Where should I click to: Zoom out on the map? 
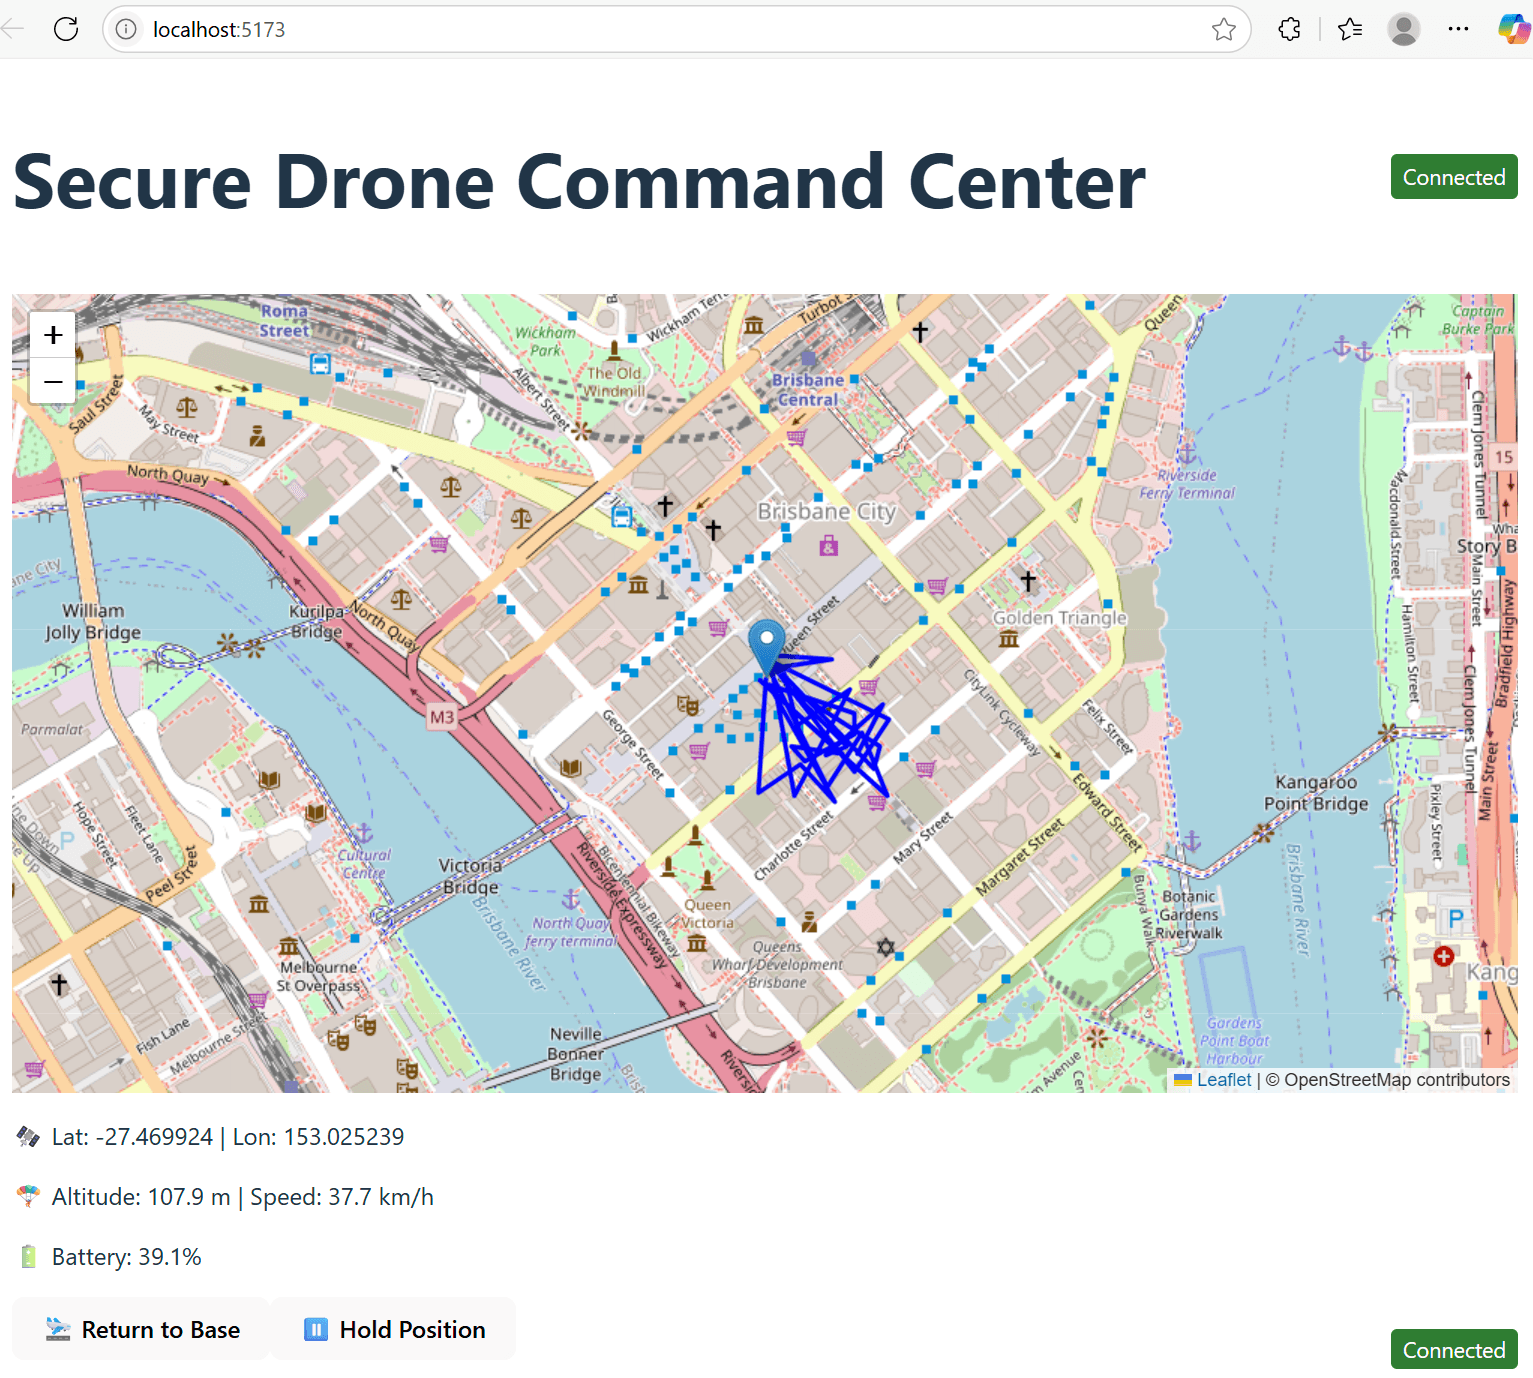53,381
